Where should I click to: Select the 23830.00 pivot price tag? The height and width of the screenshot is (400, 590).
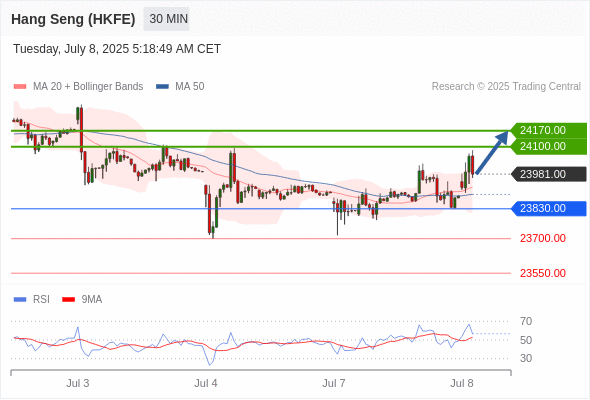[549, 208]
